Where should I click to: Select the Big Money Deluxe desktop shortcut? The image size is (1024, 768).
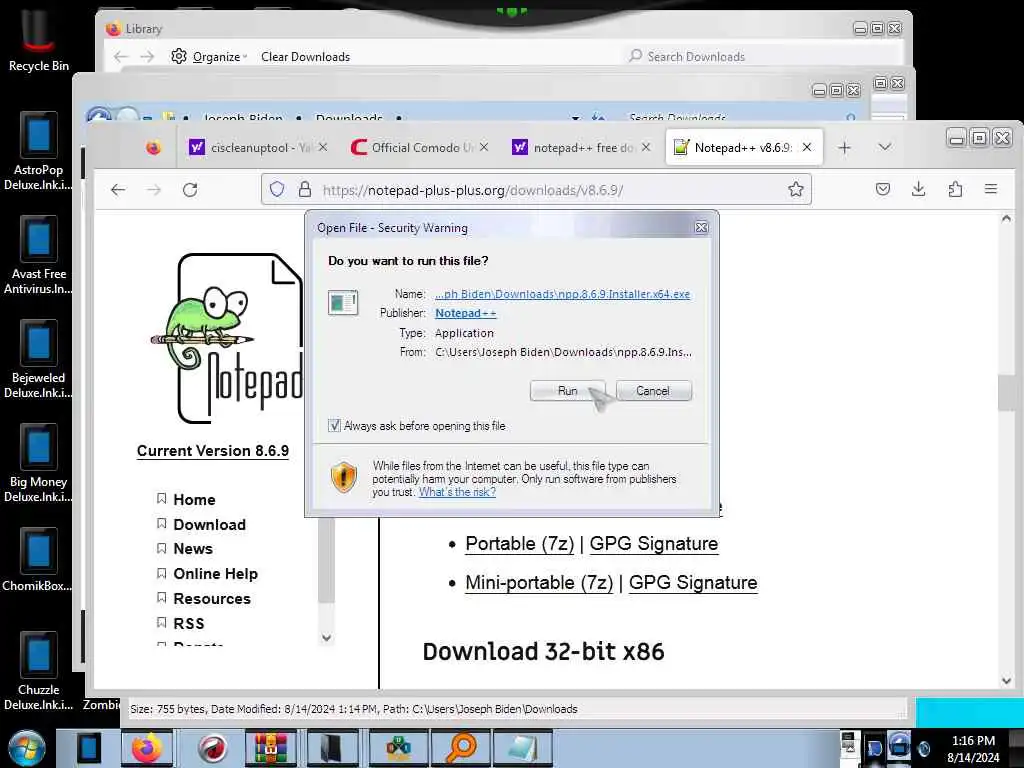39,463
